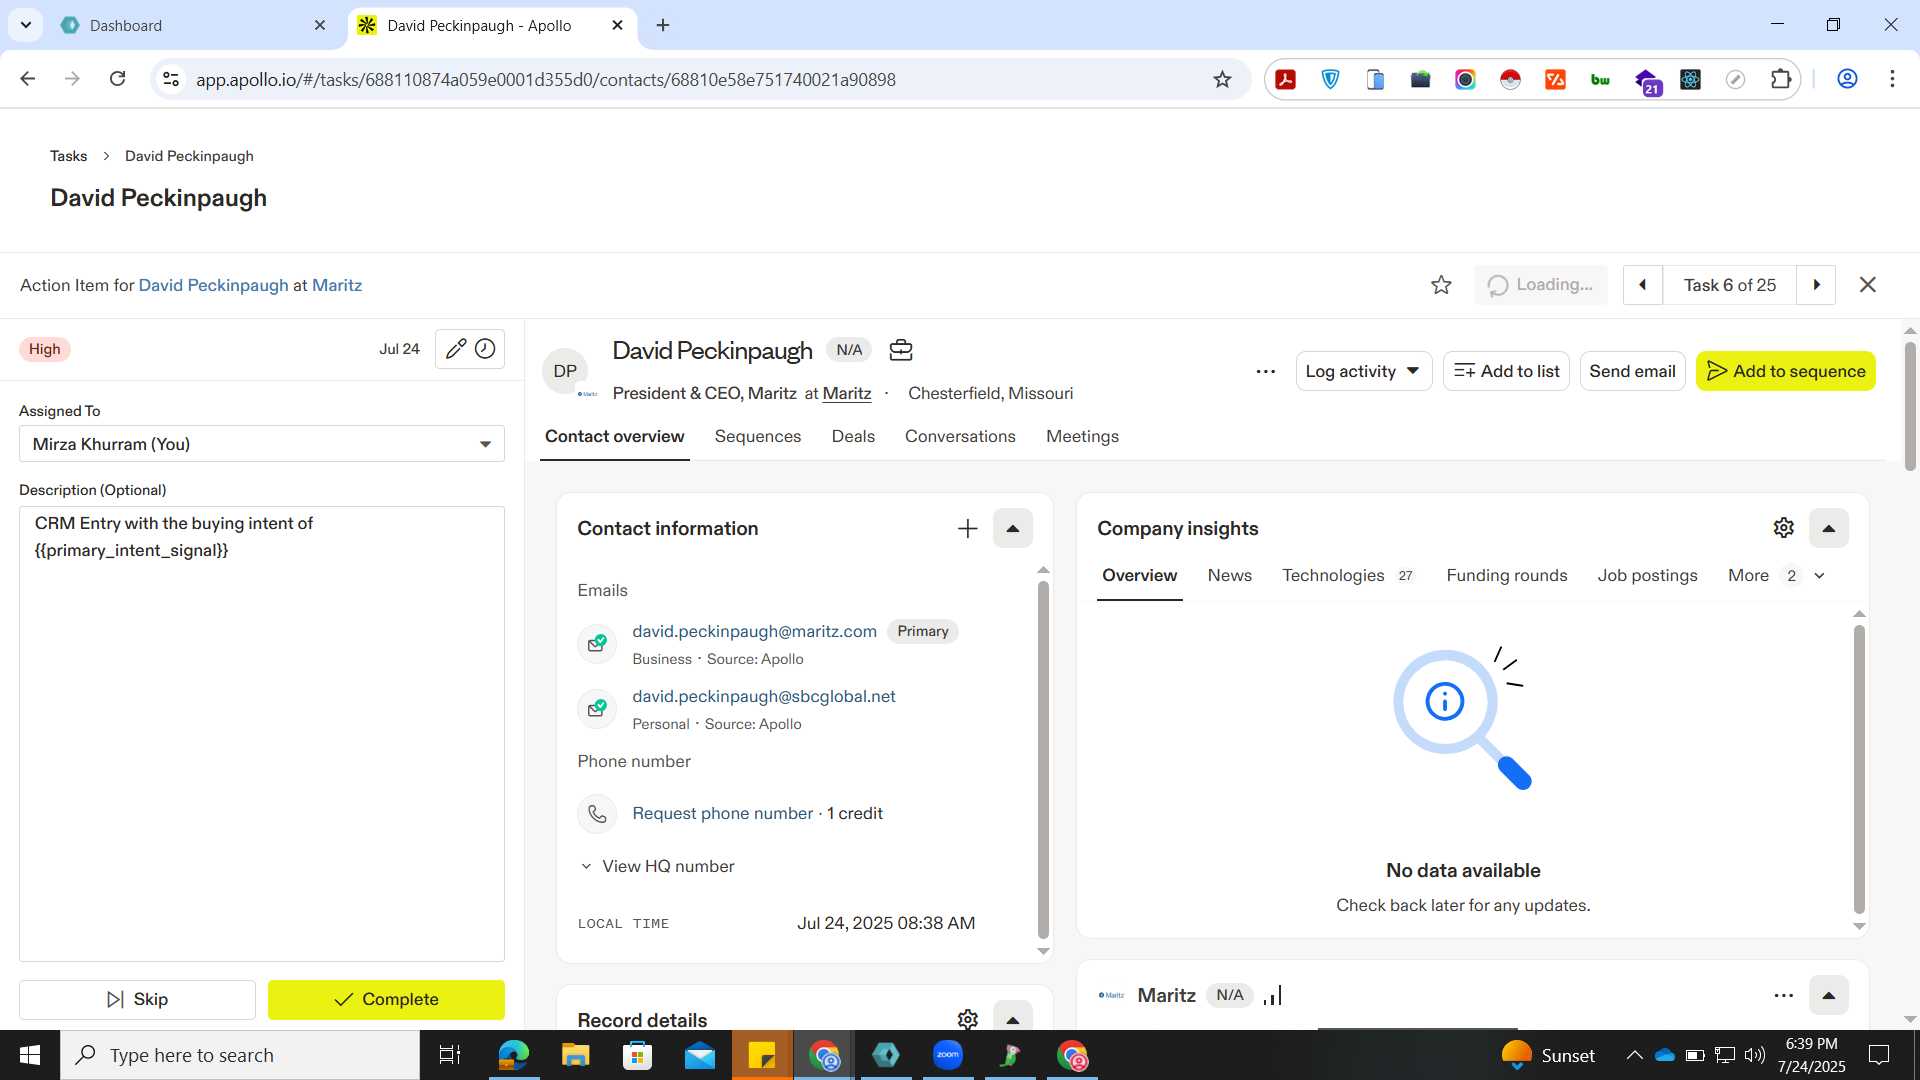The height and width of the screenshot is (1080, 1920).
Task: Click david.peckinpaugh@maritz.com email link
Action: (x=754, y=631)
